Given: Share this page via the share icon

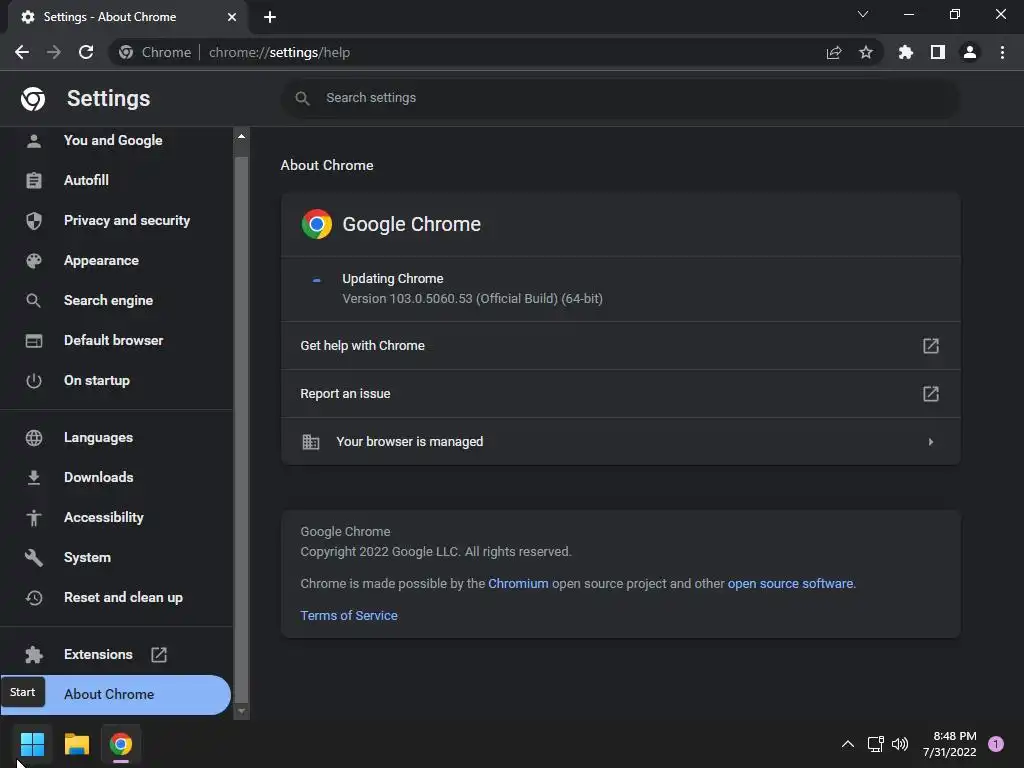Looking at the screenshot, I should pos(834,52).
